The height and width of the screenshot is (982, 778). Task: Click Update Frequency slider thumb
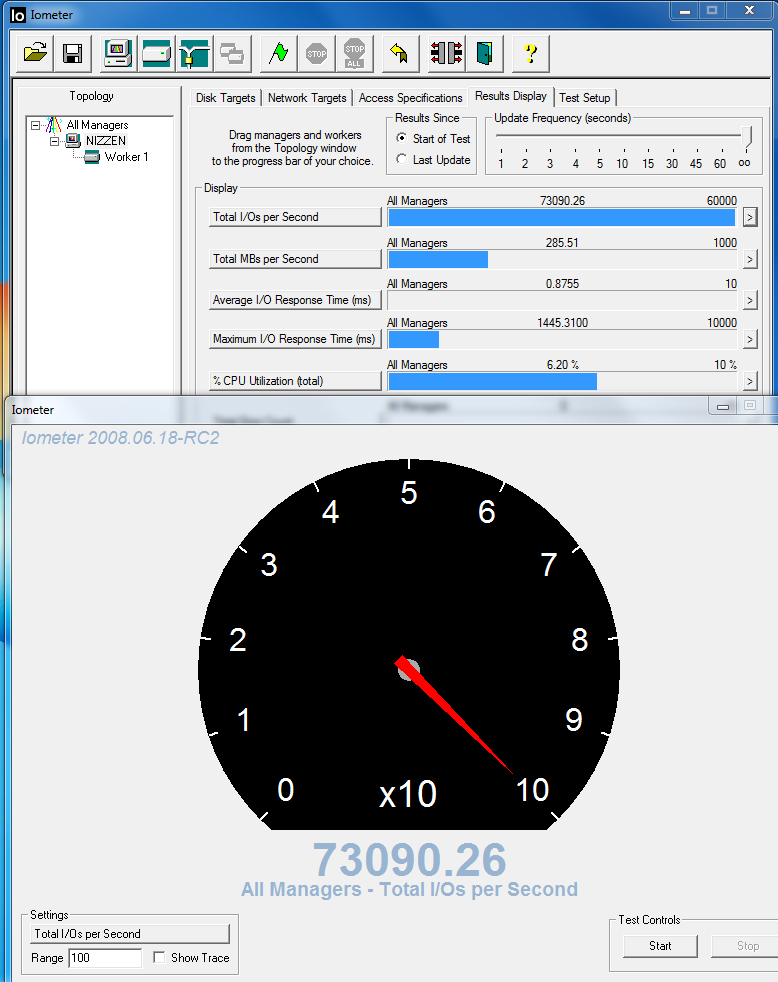pos(747,137)
